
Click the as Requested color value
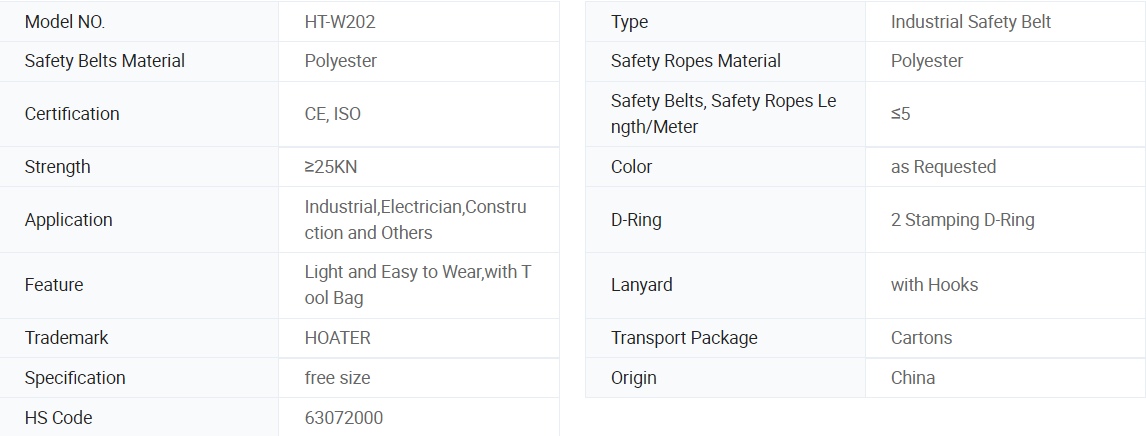click(944, 167)
